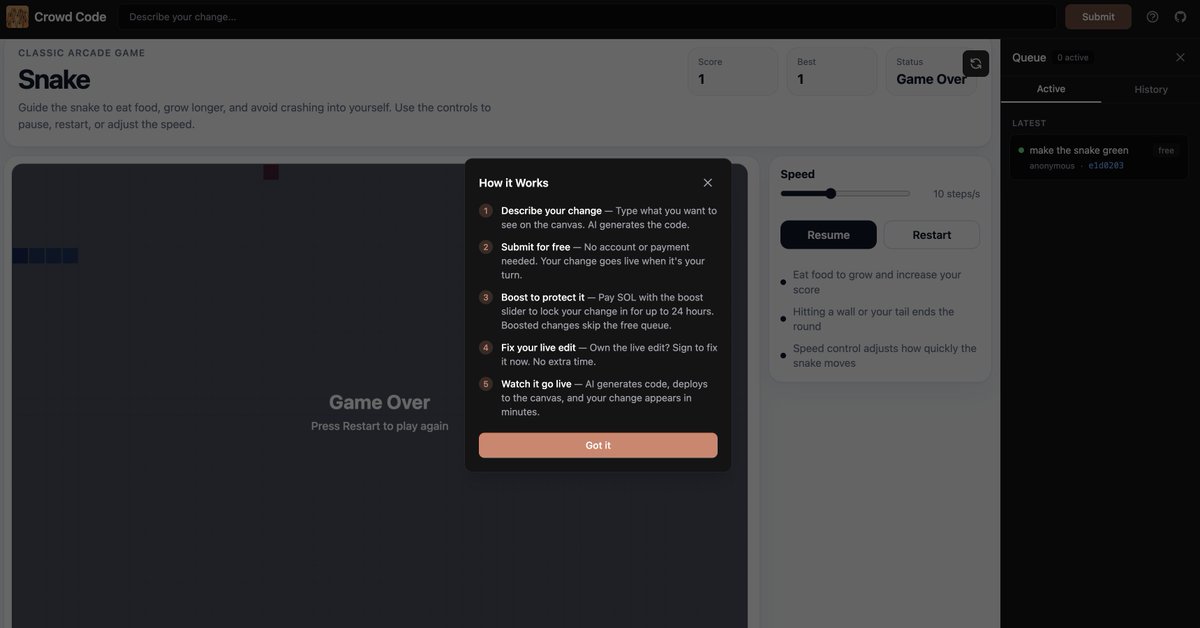
Task: Switch to the History queue tab
Action: (1151, 89)
